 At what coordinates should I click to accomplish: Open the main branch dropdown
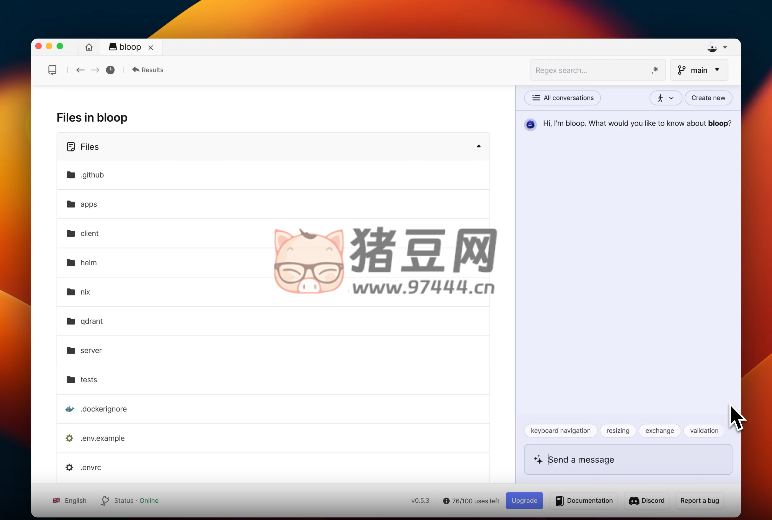pos(698,70)
